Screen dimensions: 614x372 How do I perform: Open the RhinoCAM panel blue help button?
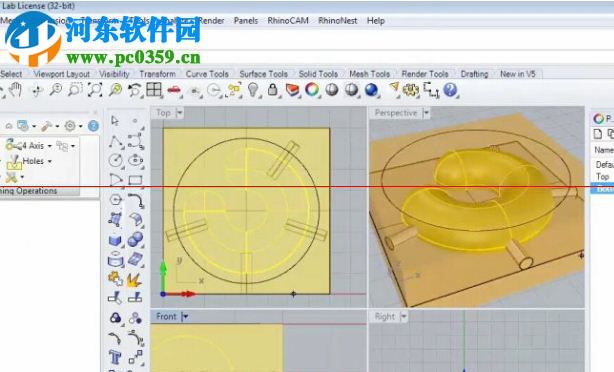(93, 126)
